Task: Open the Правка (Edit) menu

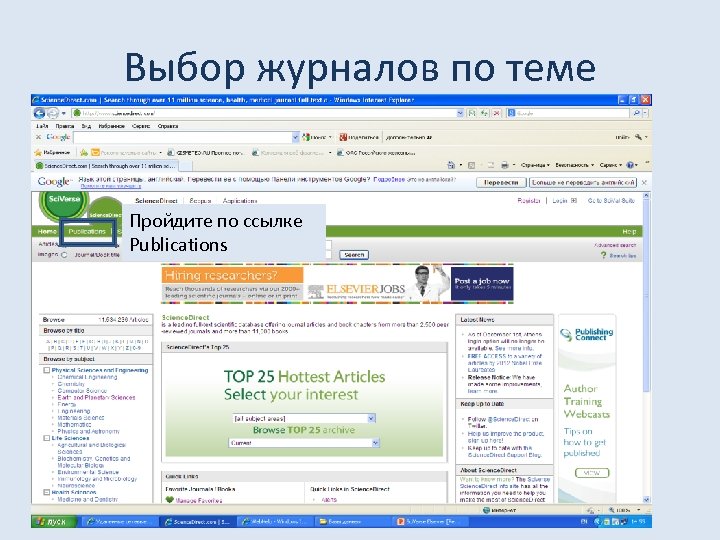Action: [65, 126]
